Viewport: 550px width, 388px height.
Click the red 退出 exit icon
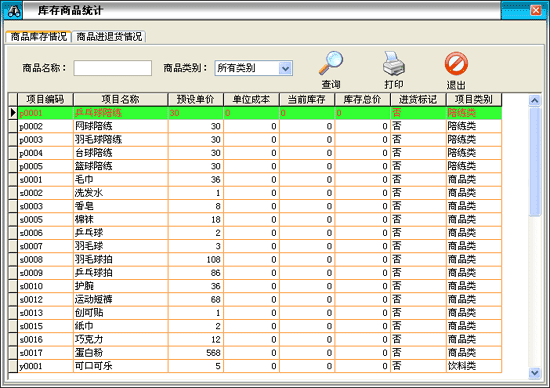[456, 63]
